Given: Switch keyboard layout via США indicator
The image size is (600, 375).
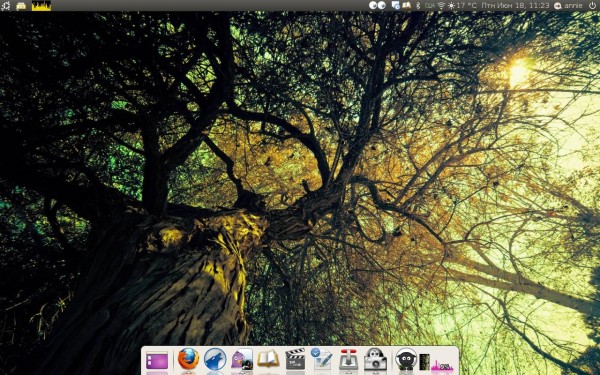Looking at the screenshot, I should (430, 6).
